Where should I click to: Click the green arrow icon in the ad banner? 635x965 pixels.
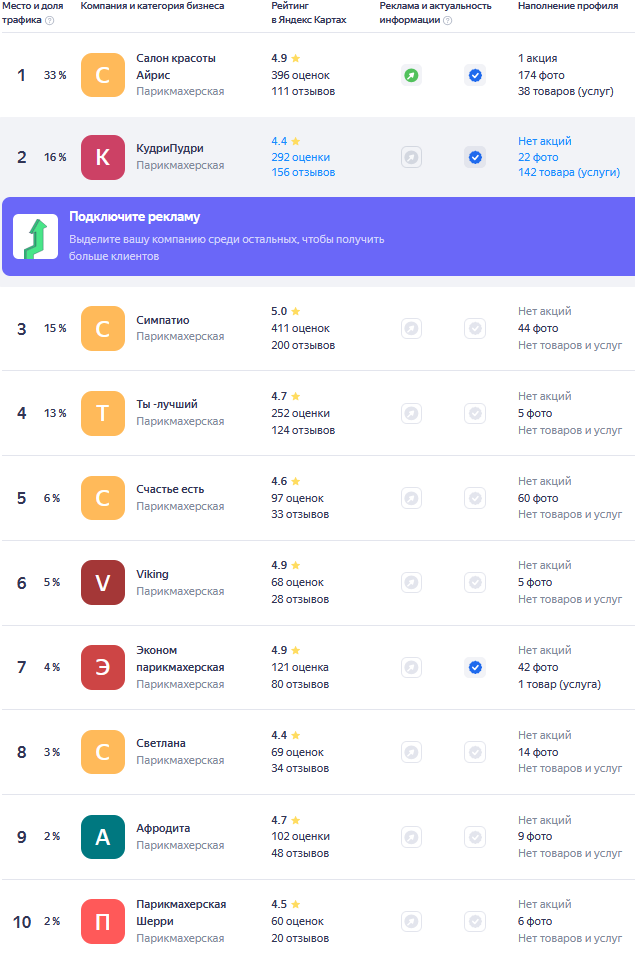35,237
